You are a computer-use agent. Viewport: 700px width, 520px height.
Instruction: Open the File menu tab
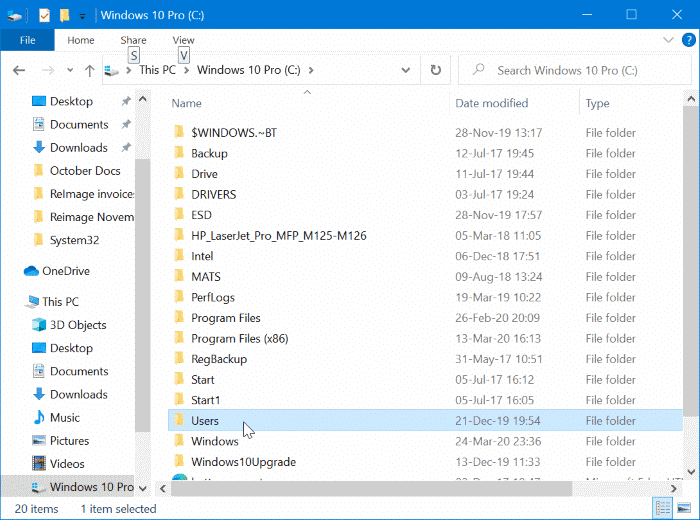click(x=28, y=40)
